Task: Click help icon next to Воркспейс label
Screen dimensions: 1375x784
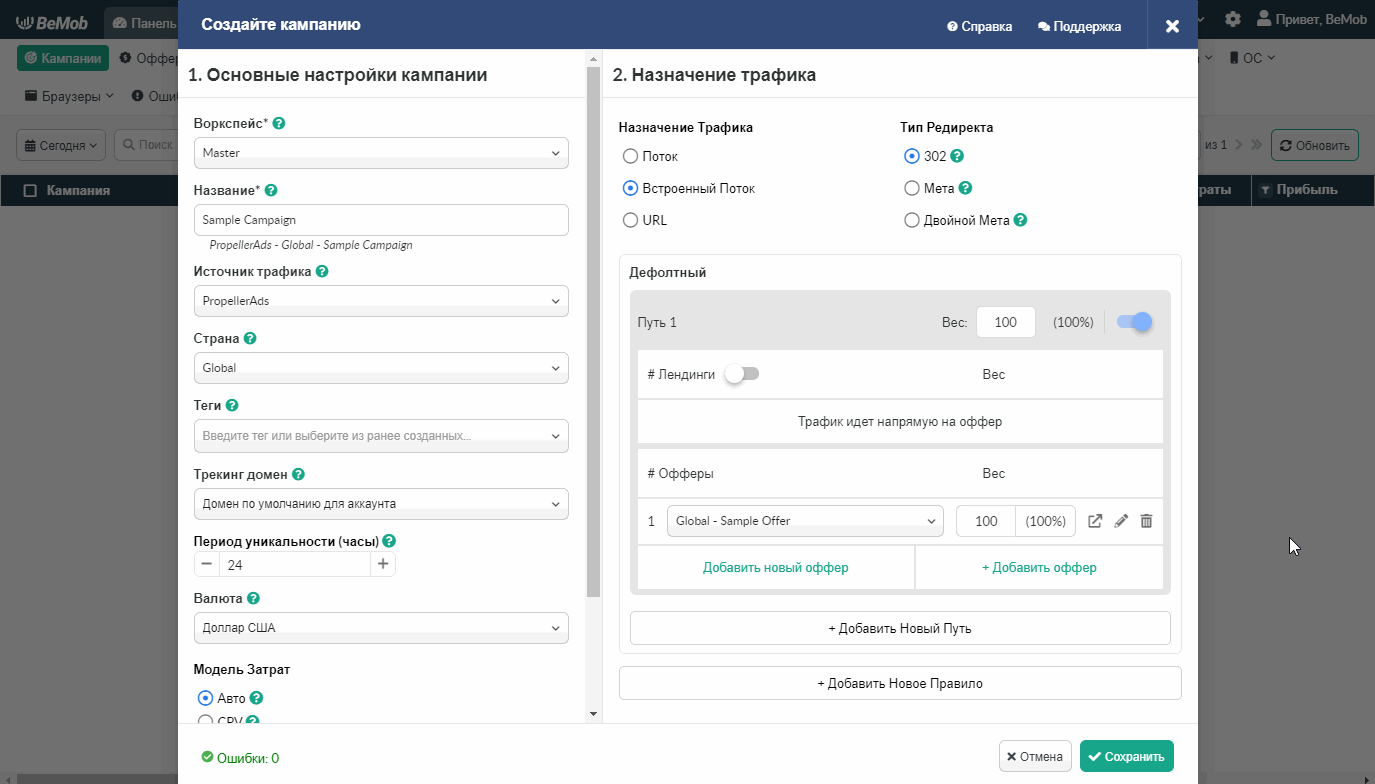Action: pos(279,123)
